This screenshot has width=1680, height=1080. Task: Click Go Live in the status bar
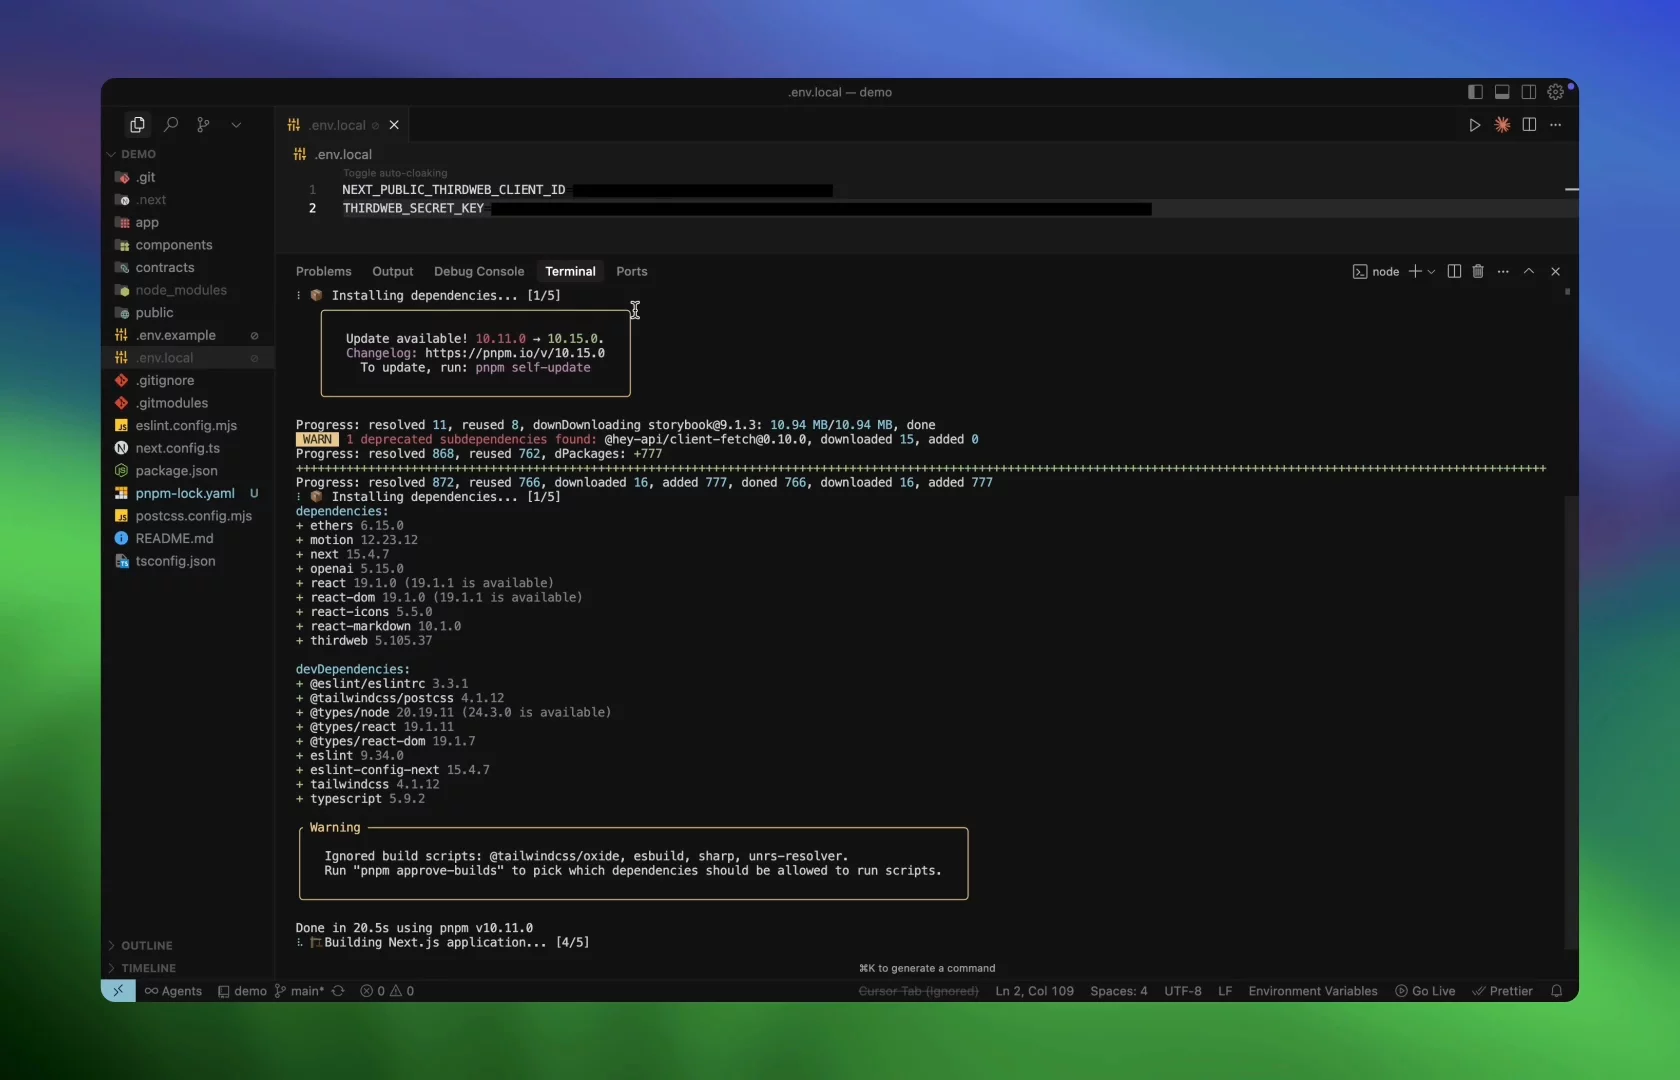click(1425, 991)
